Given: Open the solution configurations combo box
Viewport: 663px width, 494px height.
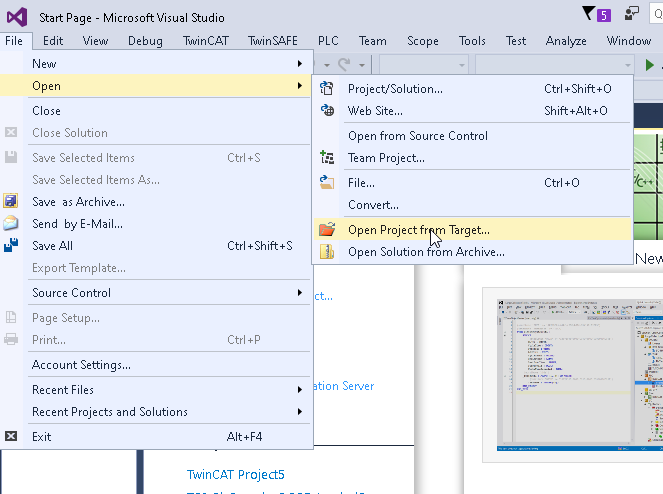Looking at the screenshot, I should (424, 65).
